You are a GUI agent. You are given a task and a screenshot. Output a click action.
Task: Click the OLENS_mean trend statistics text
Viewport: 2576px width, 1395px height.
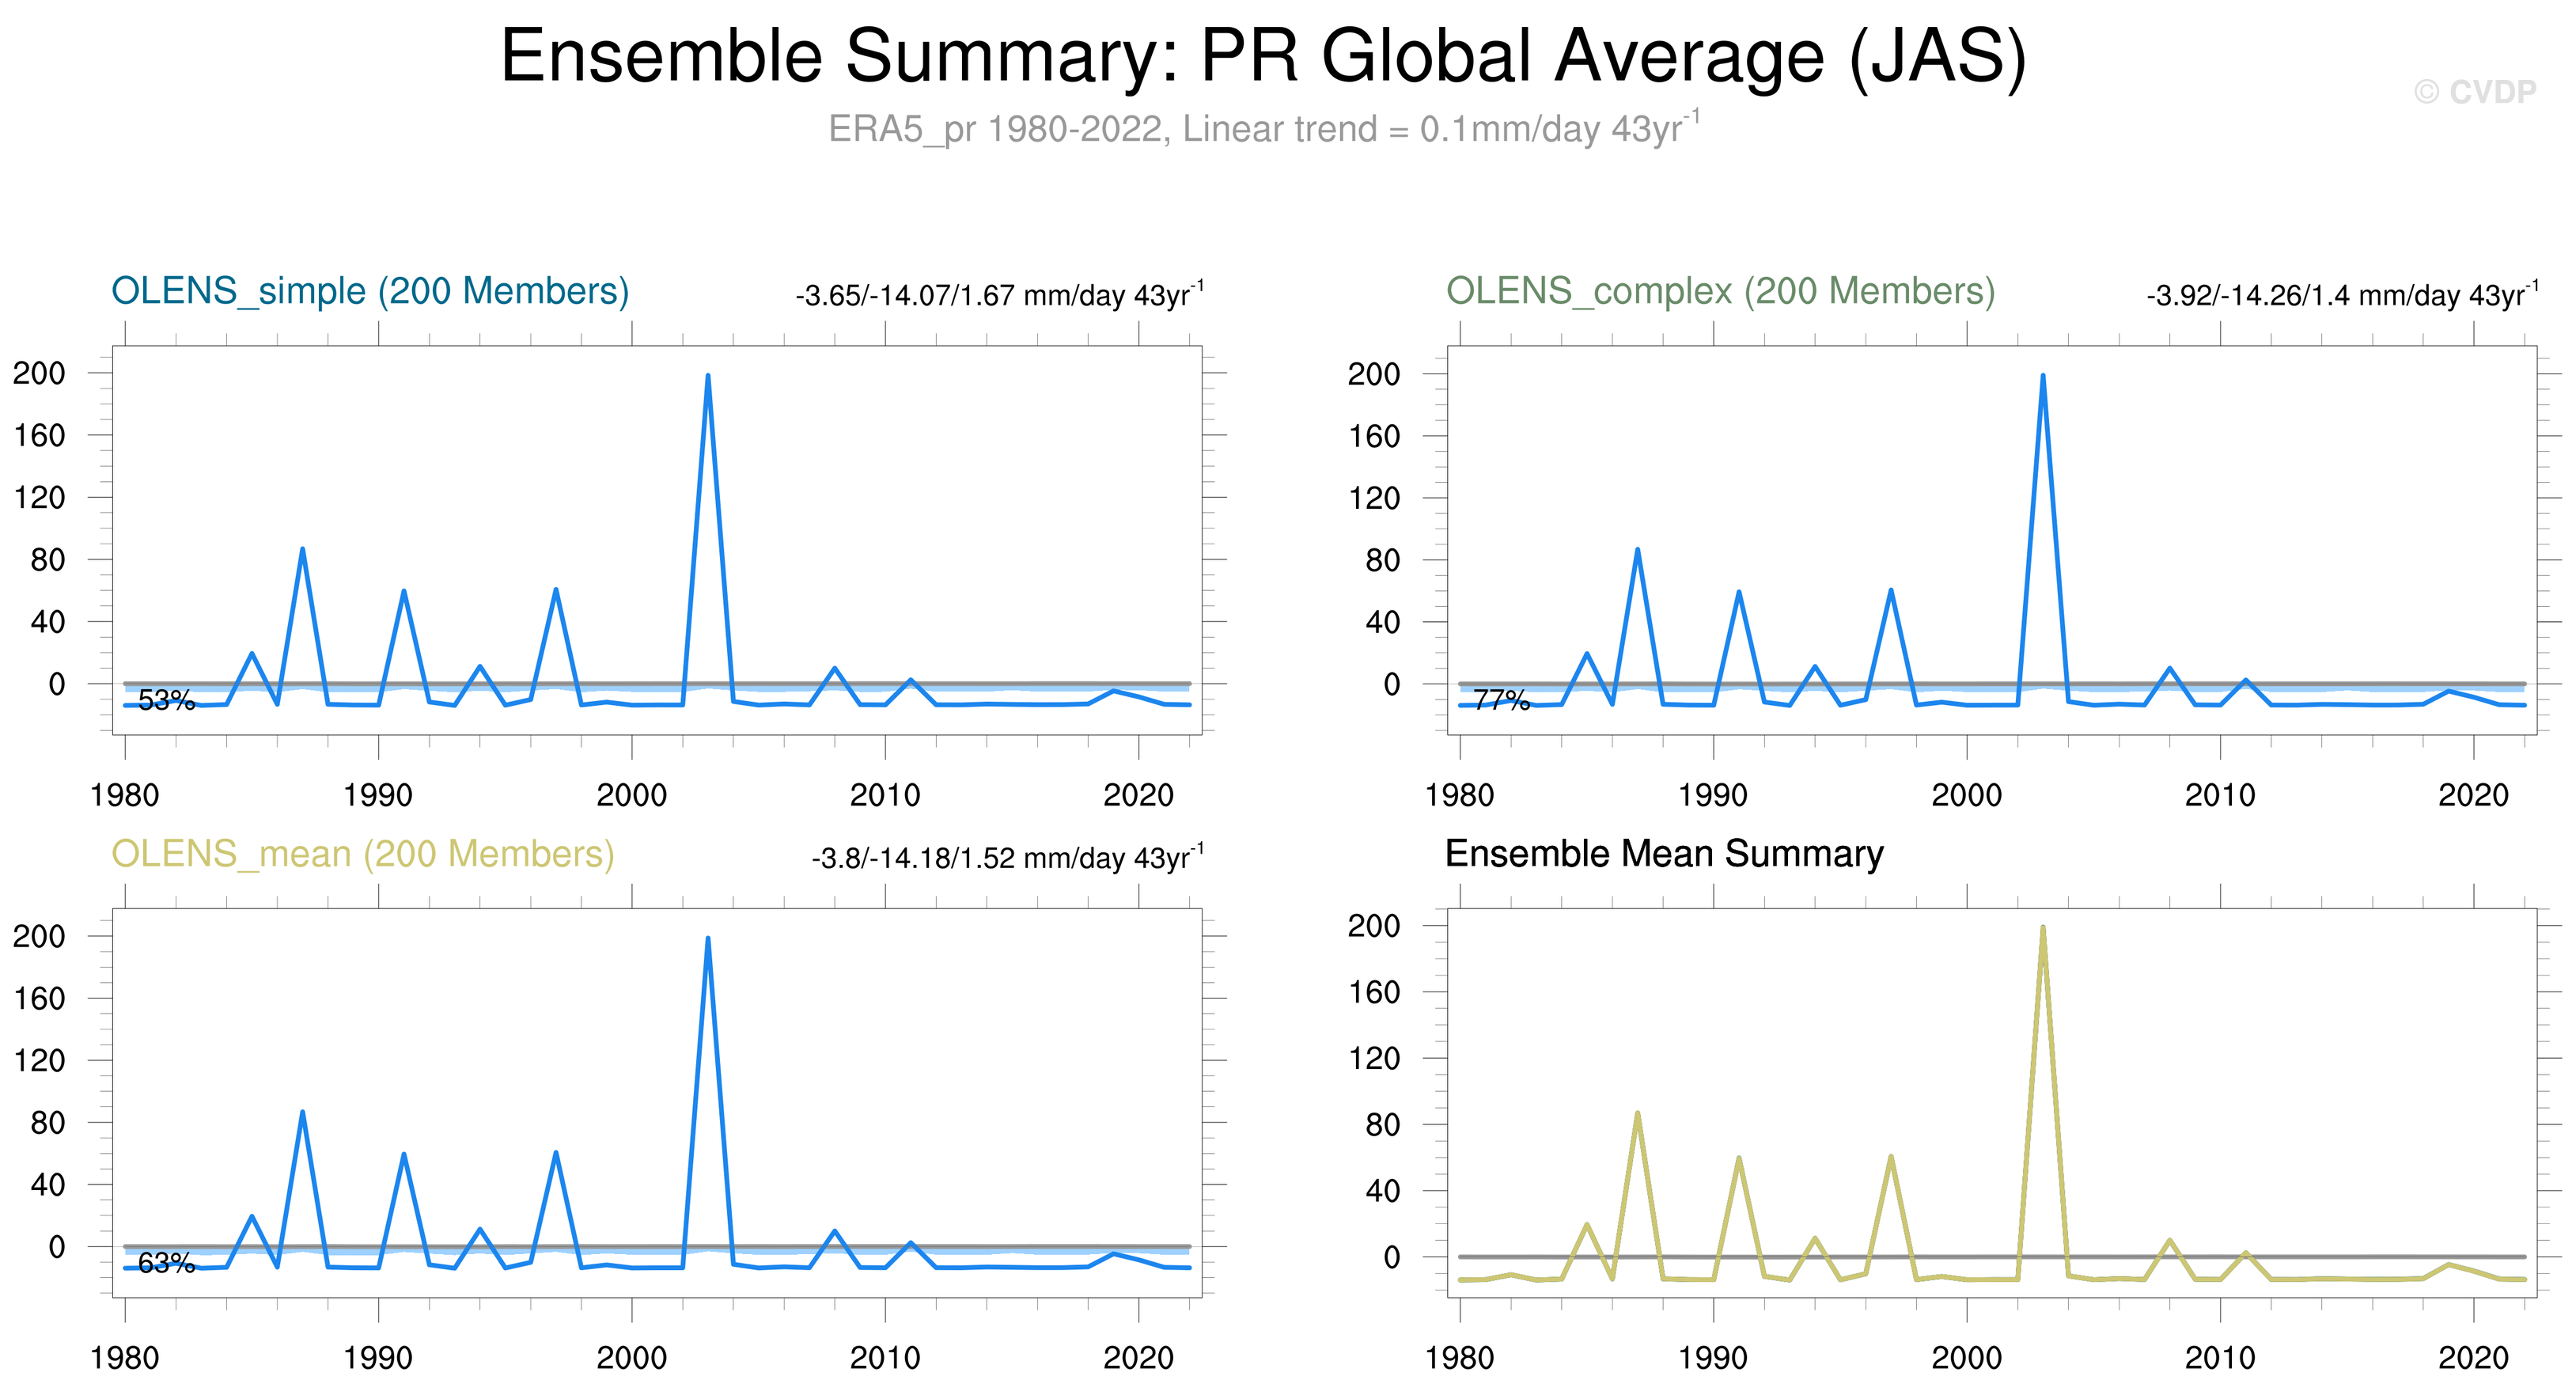point(1007,858)
